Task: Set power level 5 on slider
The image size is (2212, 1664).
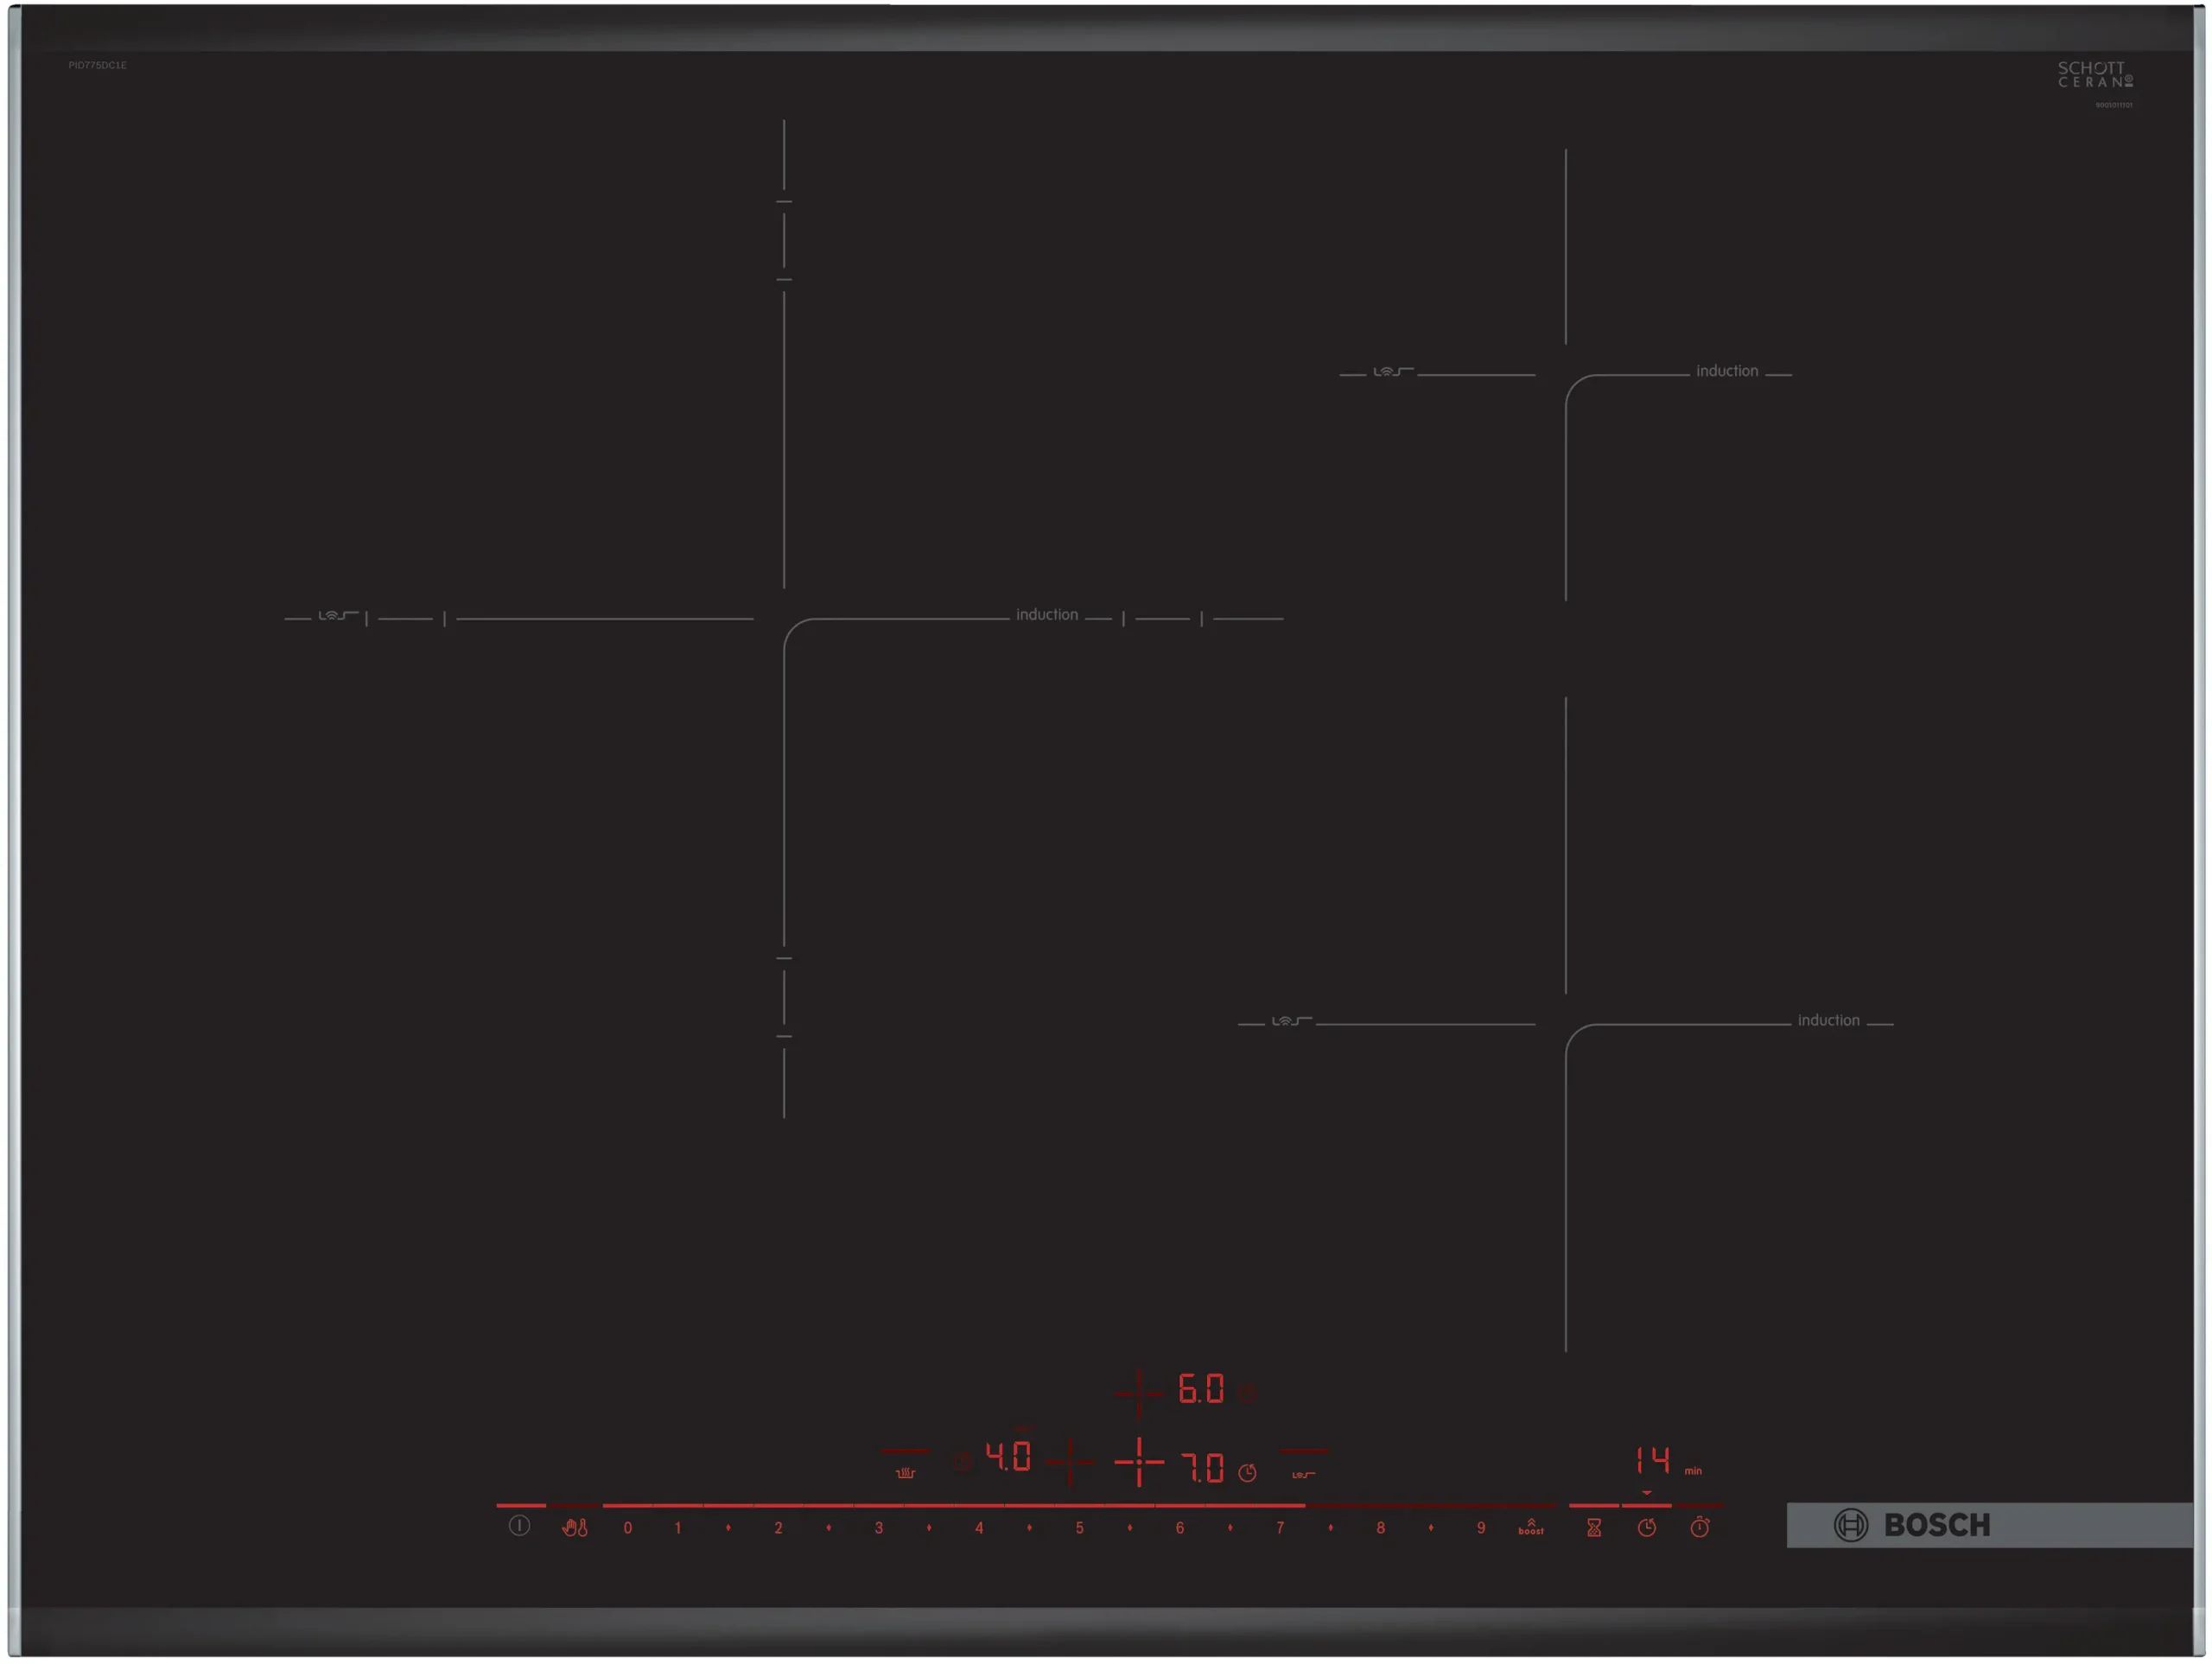Action: pyautogui.click(x=1079, y=1527)
